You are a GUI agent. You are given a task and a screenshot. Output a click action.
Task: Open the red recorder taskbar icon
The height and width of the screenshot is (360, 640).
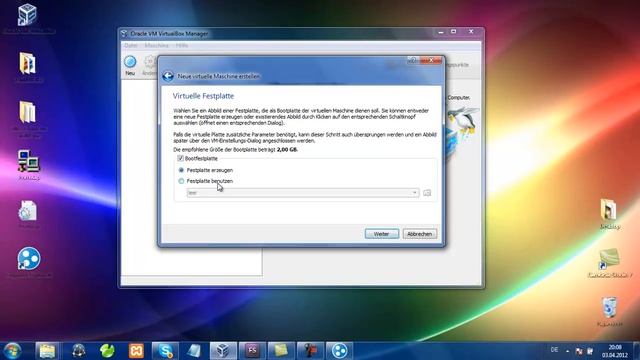310,351
